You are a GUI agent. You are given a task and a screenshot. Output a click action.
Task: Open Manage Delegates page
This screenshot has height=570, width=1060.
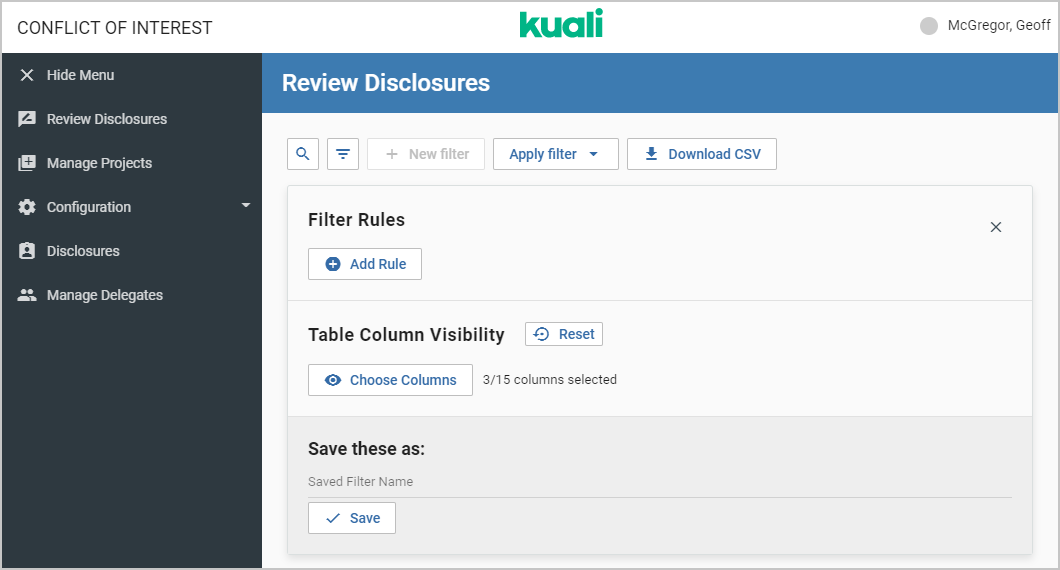104,295
